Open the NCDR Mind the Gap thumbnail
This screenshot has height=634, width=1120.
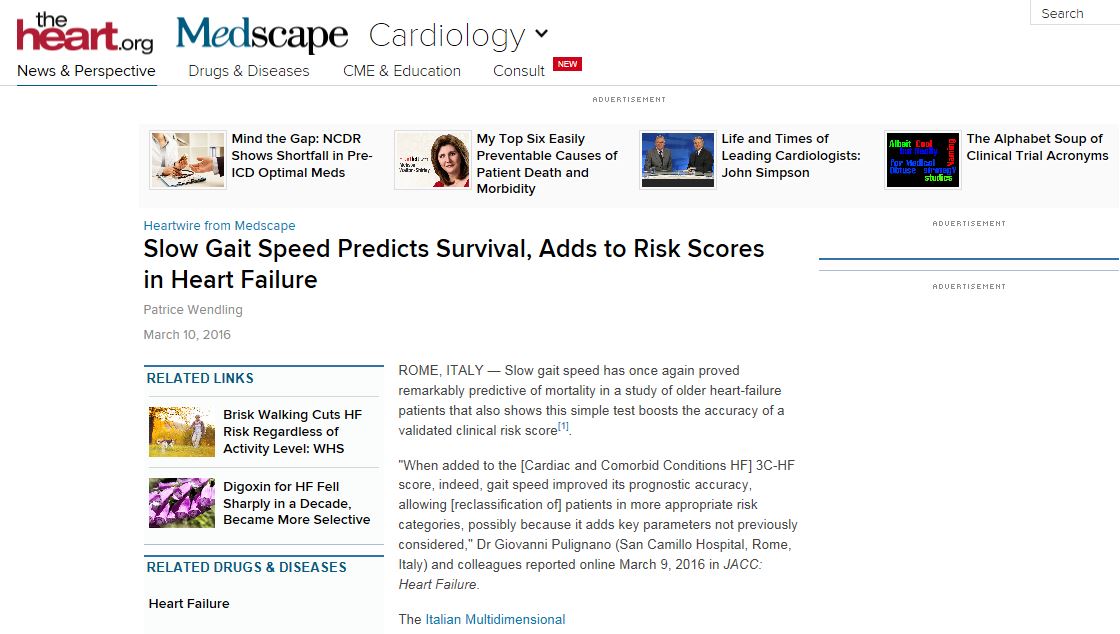[x=188, y=160]
